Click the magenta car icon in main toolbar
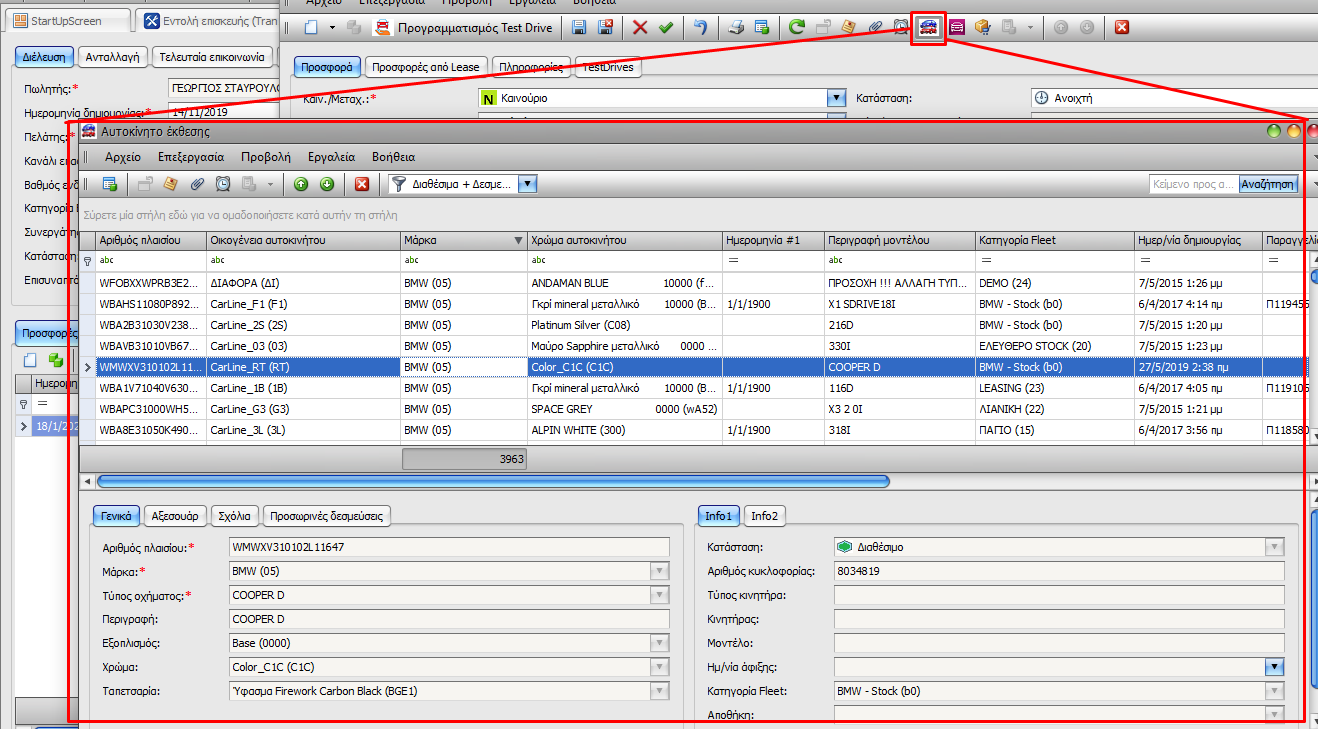Viewport: 1318px width, 729px height. tap(957, 28)
